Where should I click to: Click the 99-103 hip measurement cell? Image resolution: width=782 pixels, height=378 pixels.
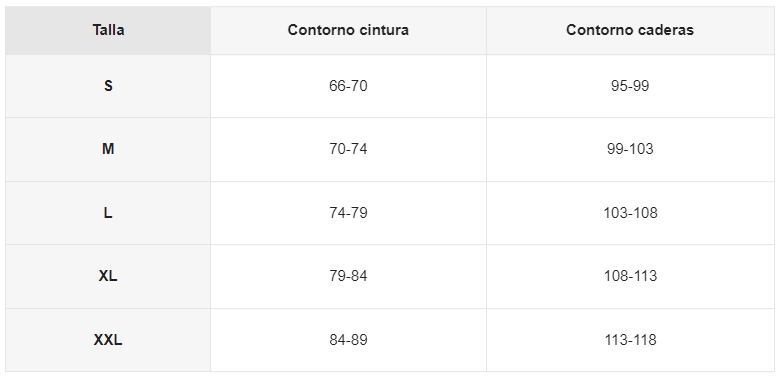coord(630,150)
